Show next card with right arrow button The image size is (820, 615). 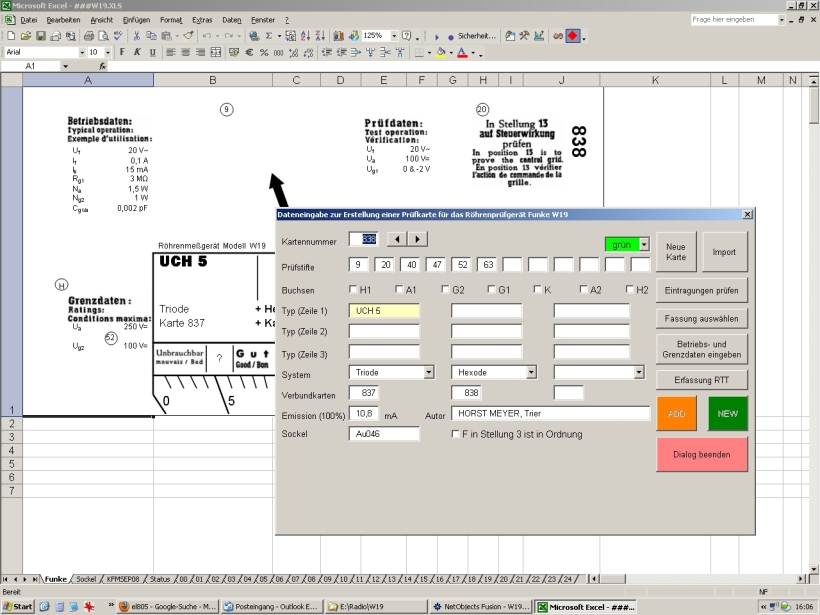417,239
